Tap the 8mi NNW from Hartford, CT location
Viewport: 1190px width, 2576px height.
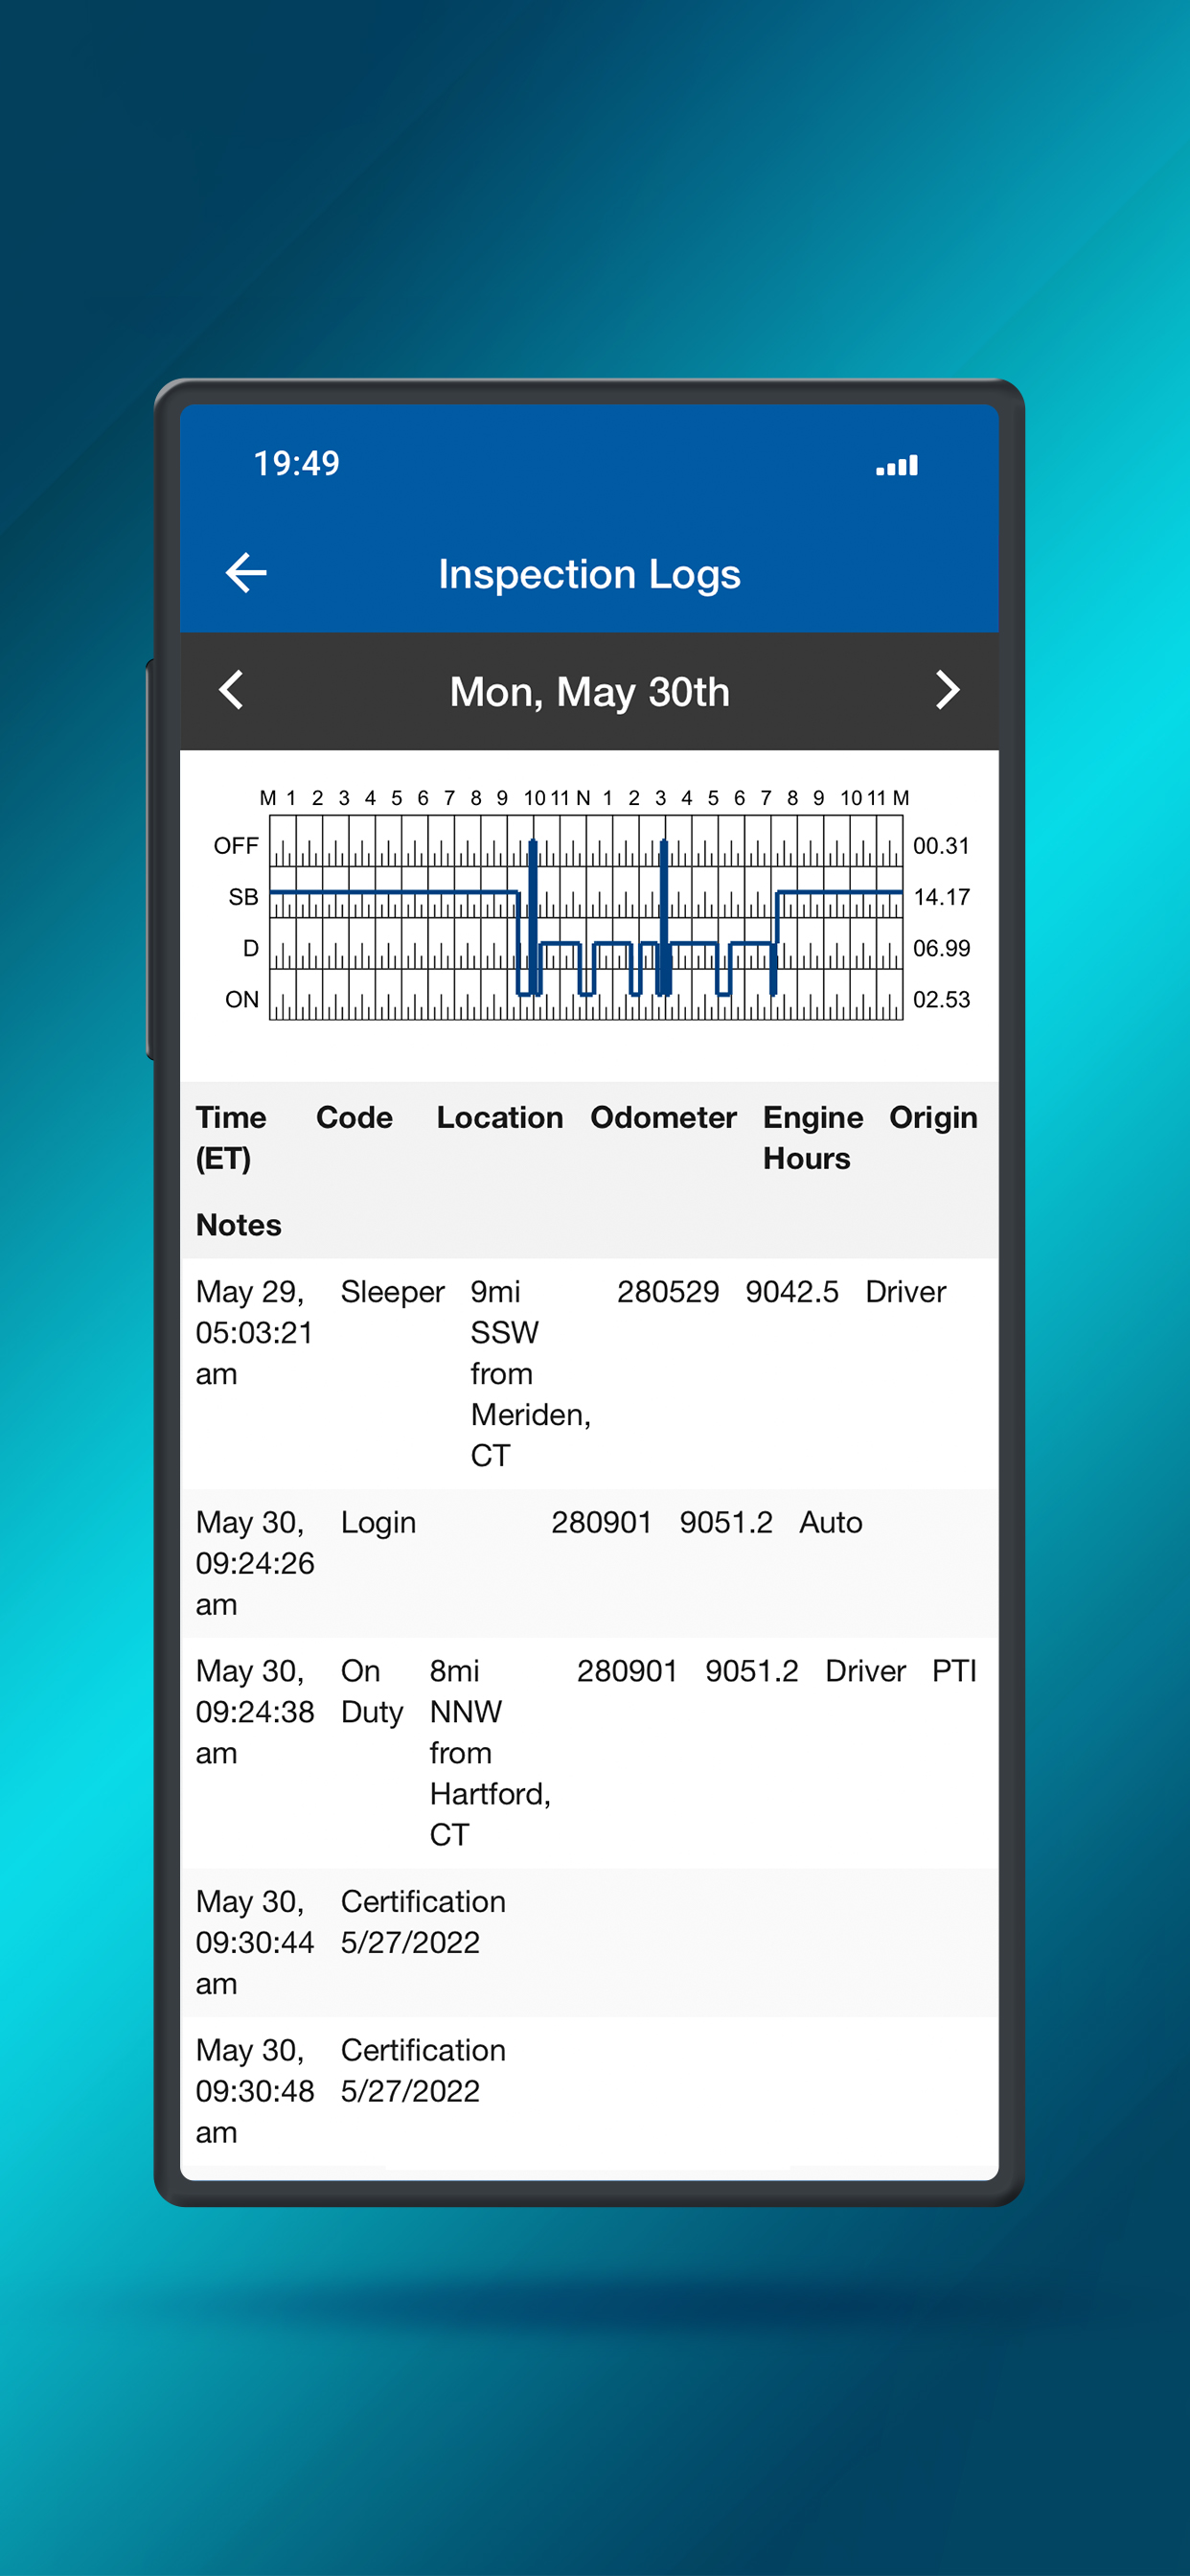tap(490, 1753)
